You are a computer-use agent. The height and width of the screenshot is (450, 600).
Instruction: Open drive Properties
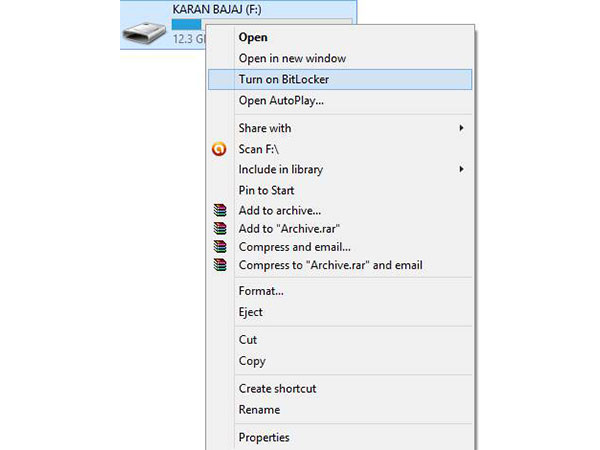[x=264, y=437]
